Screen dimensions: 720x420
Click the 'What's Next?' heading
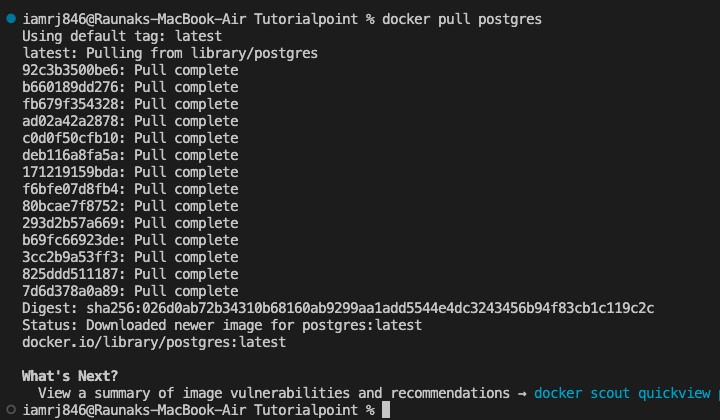(70, 376)
